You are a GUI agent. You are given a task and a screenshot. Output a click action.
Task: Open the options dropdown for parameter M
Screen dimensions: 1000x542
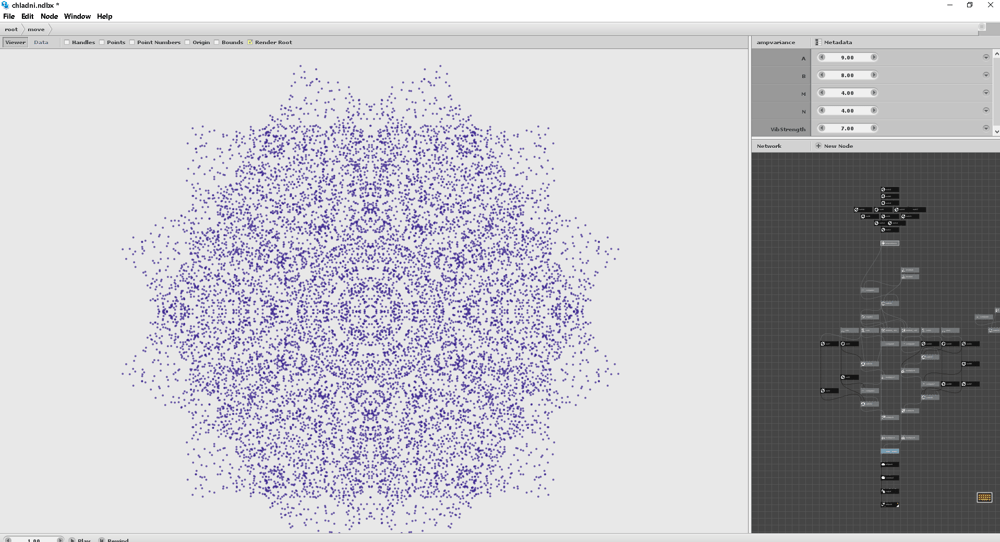coord(986,93)
